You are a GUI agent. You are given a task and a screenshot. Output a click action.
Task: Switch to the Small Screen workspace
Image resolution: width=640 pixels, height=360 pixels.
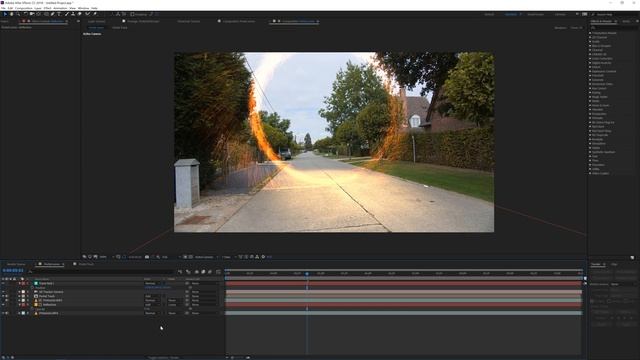pos(536,14)
